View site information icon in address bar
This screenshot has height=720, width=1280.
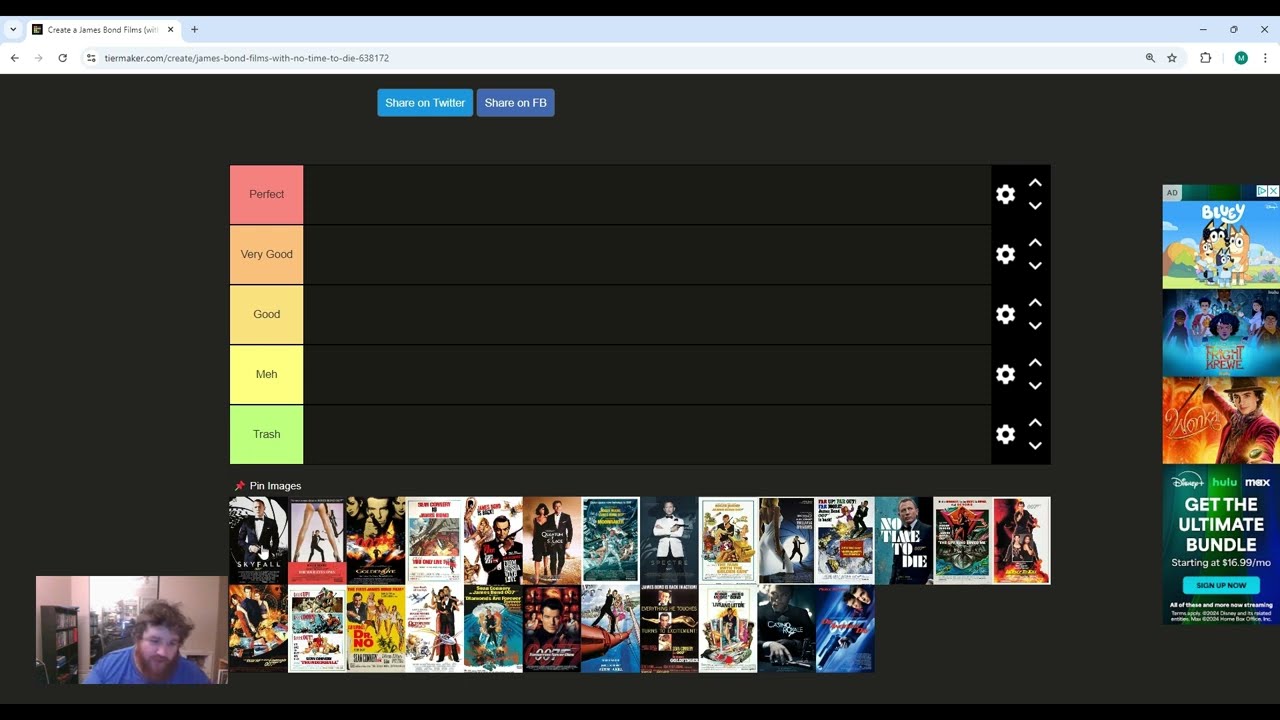[x=91, y=58]
